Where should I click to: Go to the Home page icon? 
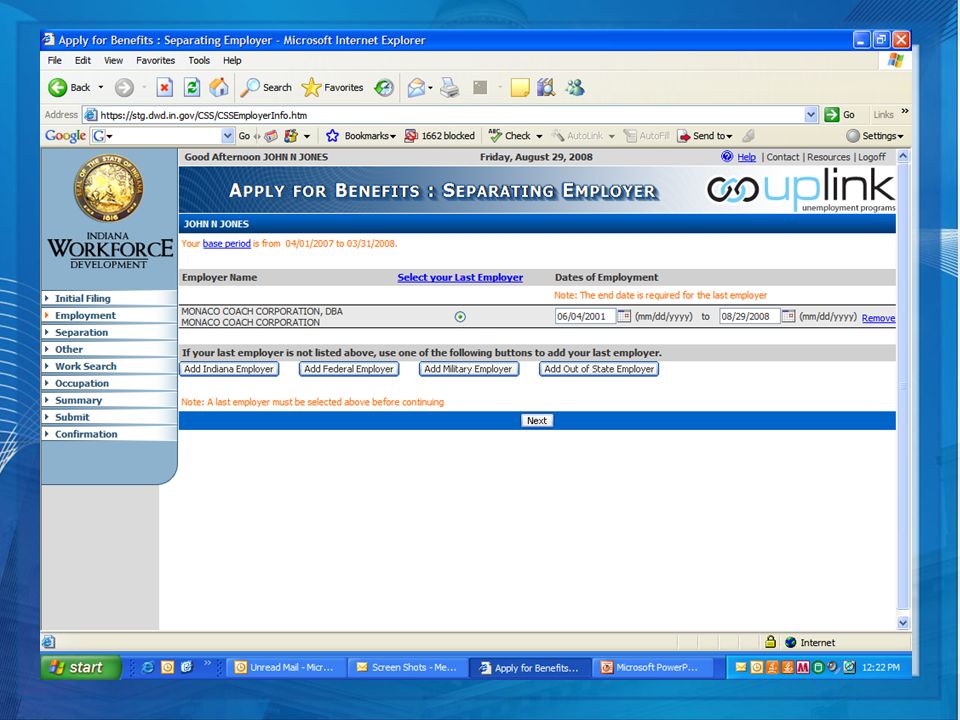pyautogui.click(x=219, y=88)
